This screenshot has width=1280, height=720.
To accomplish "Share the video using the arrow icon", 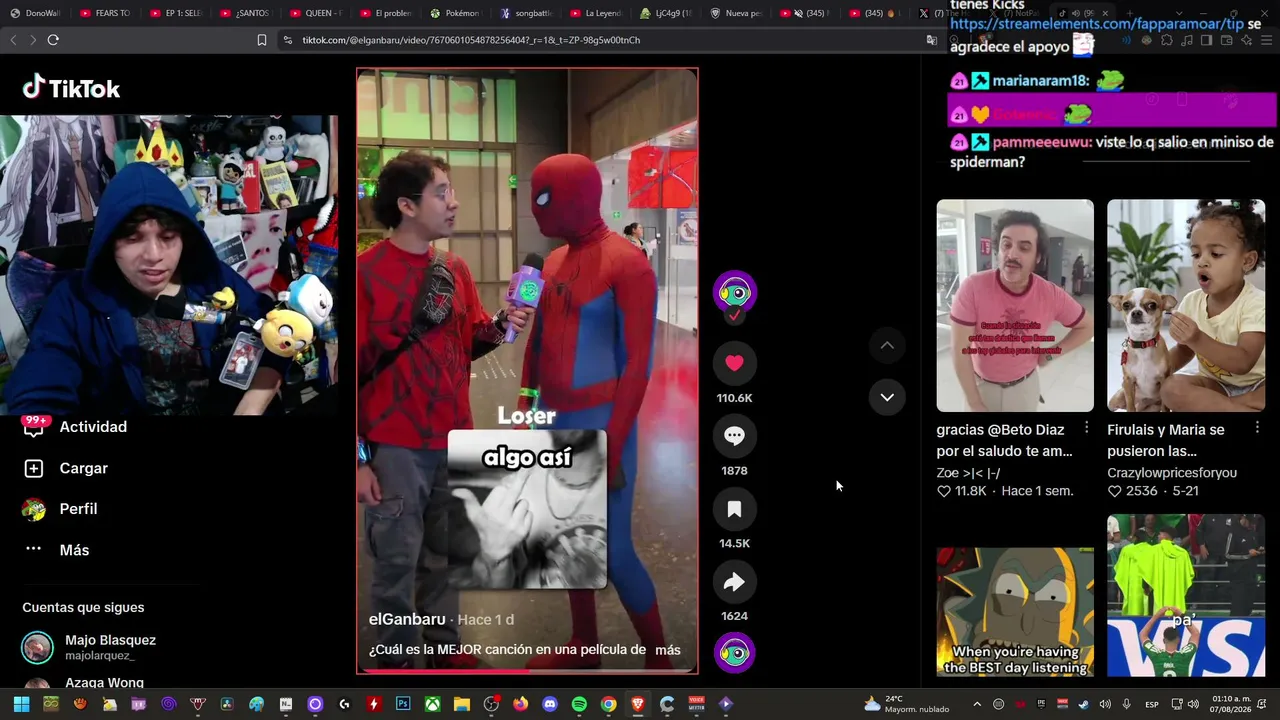I will point(734,582).
